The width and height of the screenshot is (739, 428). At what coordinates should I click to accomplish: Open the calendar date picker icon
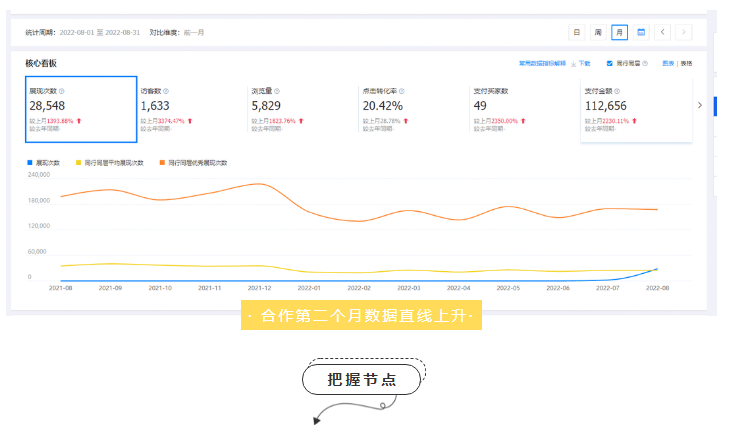click(641, 32)
